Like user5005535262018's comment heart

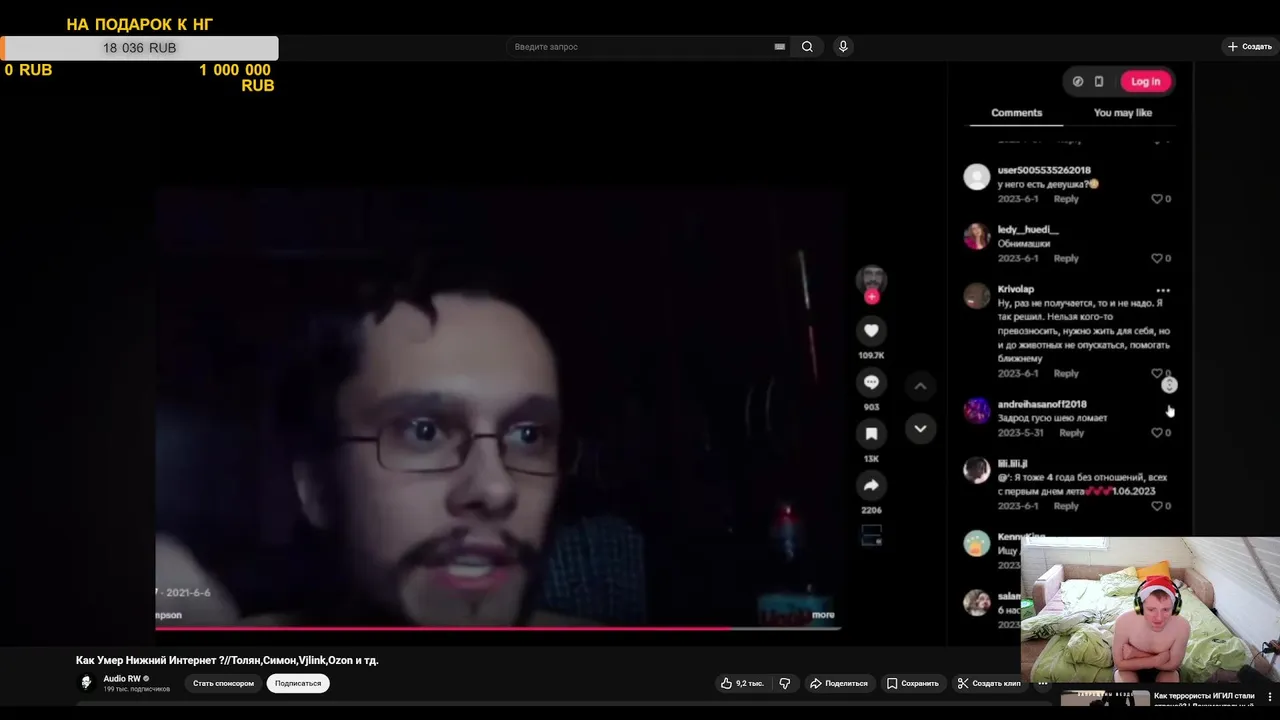pyautogui.click(x=1157, y=199)
